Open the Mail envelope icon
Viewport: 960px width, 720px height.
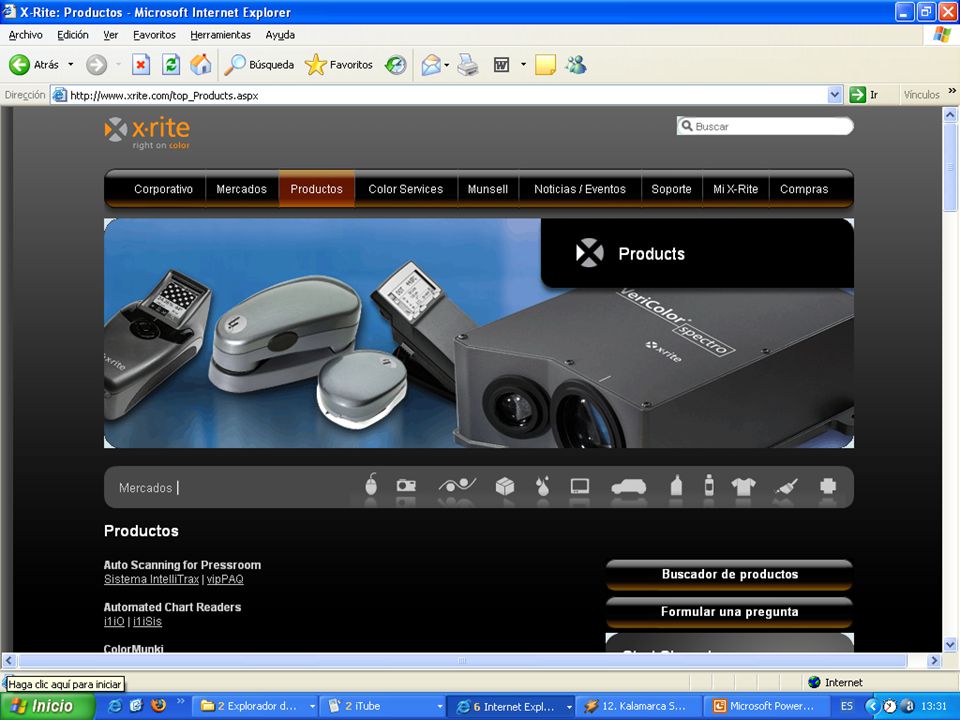431,64
